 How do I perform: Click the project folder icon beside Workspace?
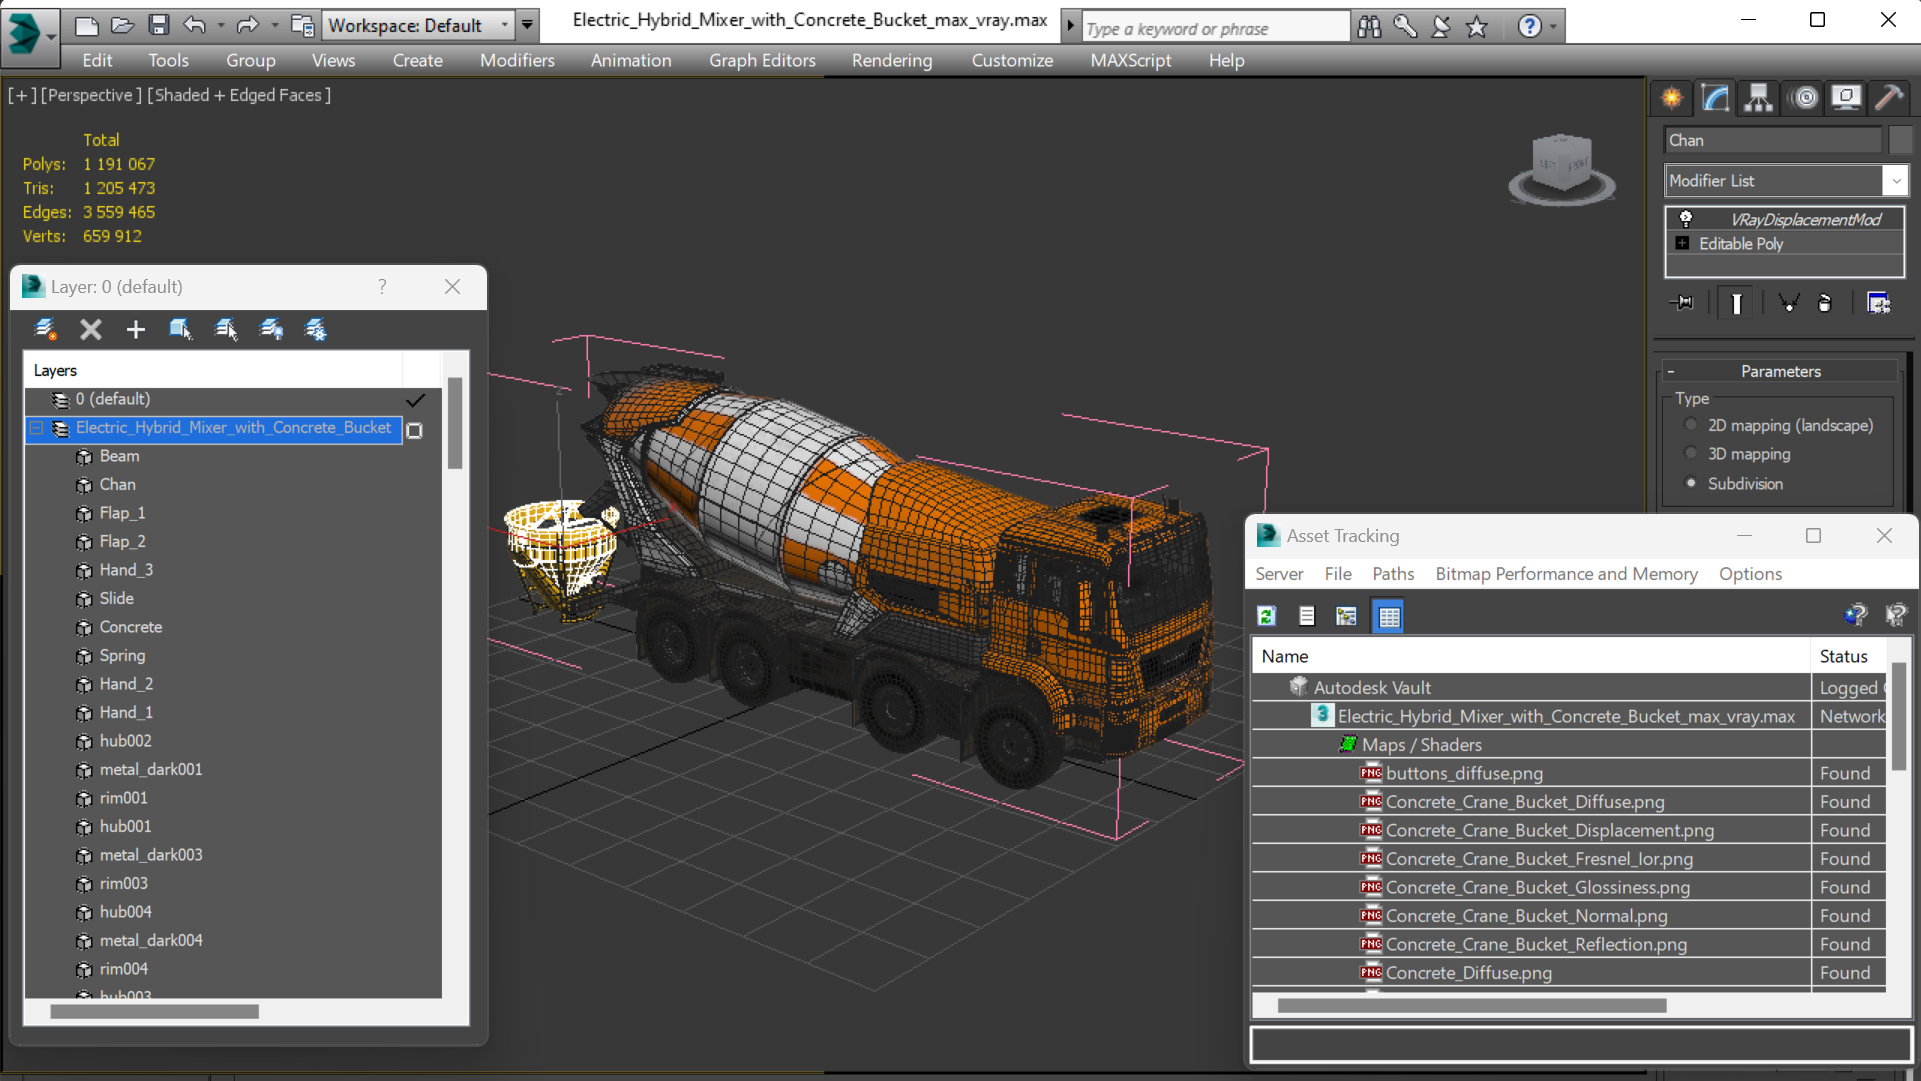click(302, 25)
